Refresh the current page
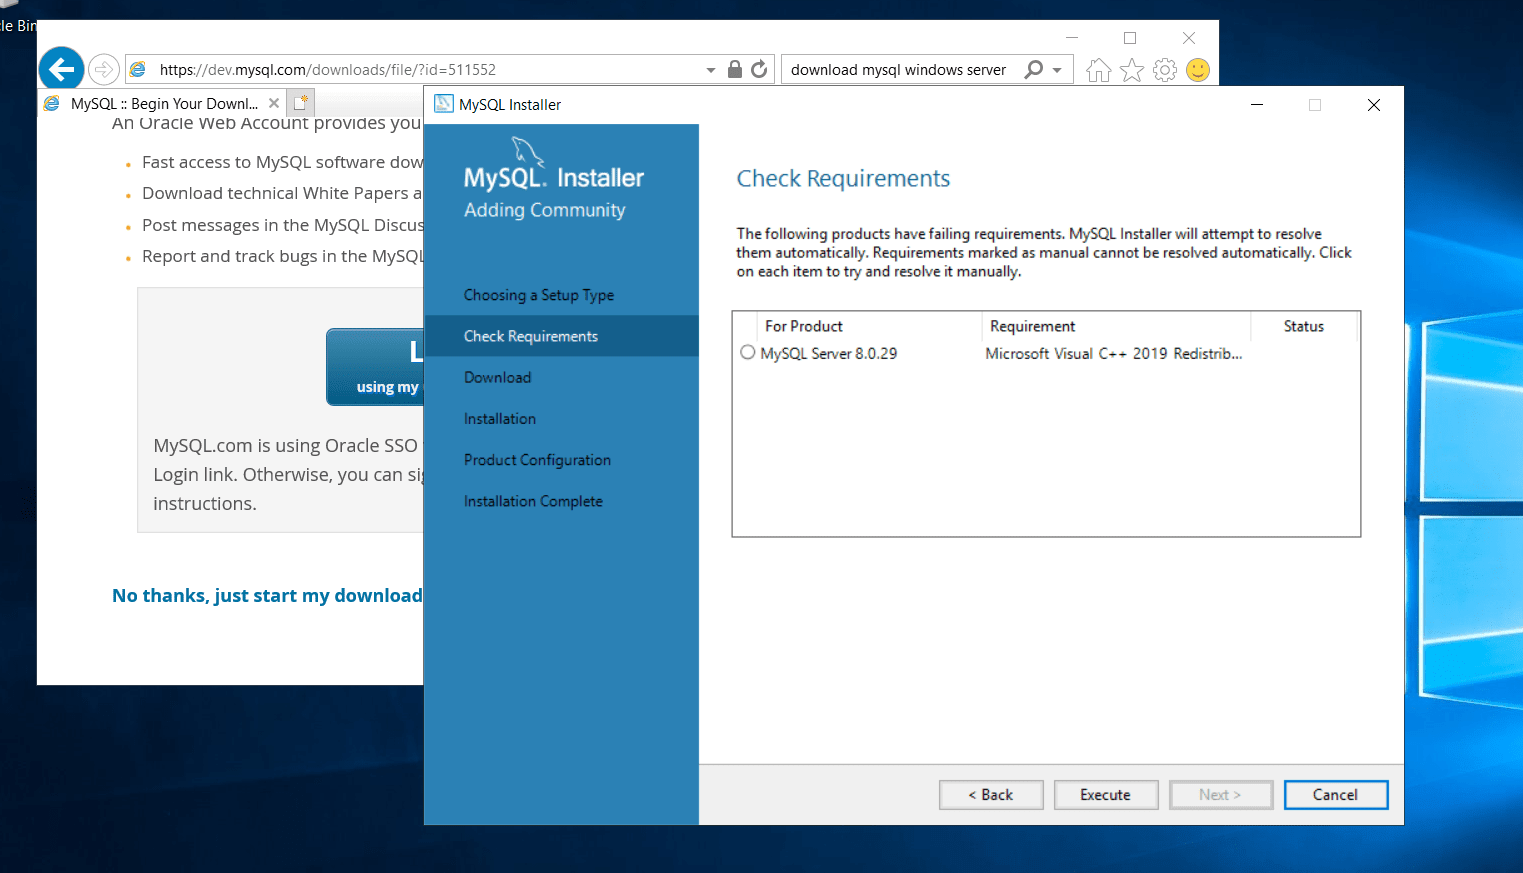The image size is (1523, 873). (759, 69)
